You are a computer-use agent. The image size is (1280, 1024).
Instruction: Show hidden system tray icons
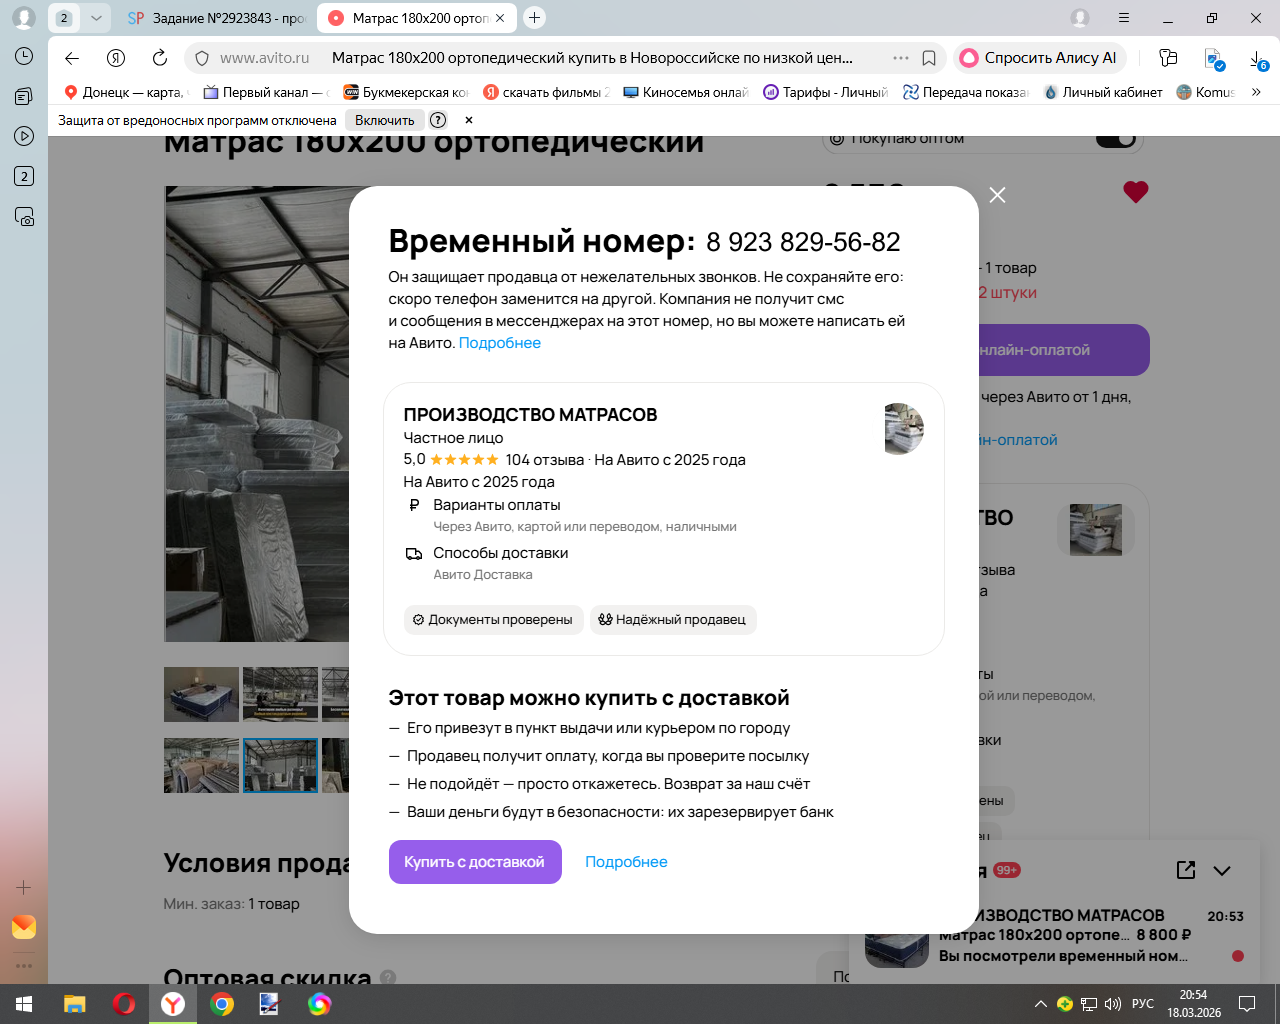pos(1041,1004)
